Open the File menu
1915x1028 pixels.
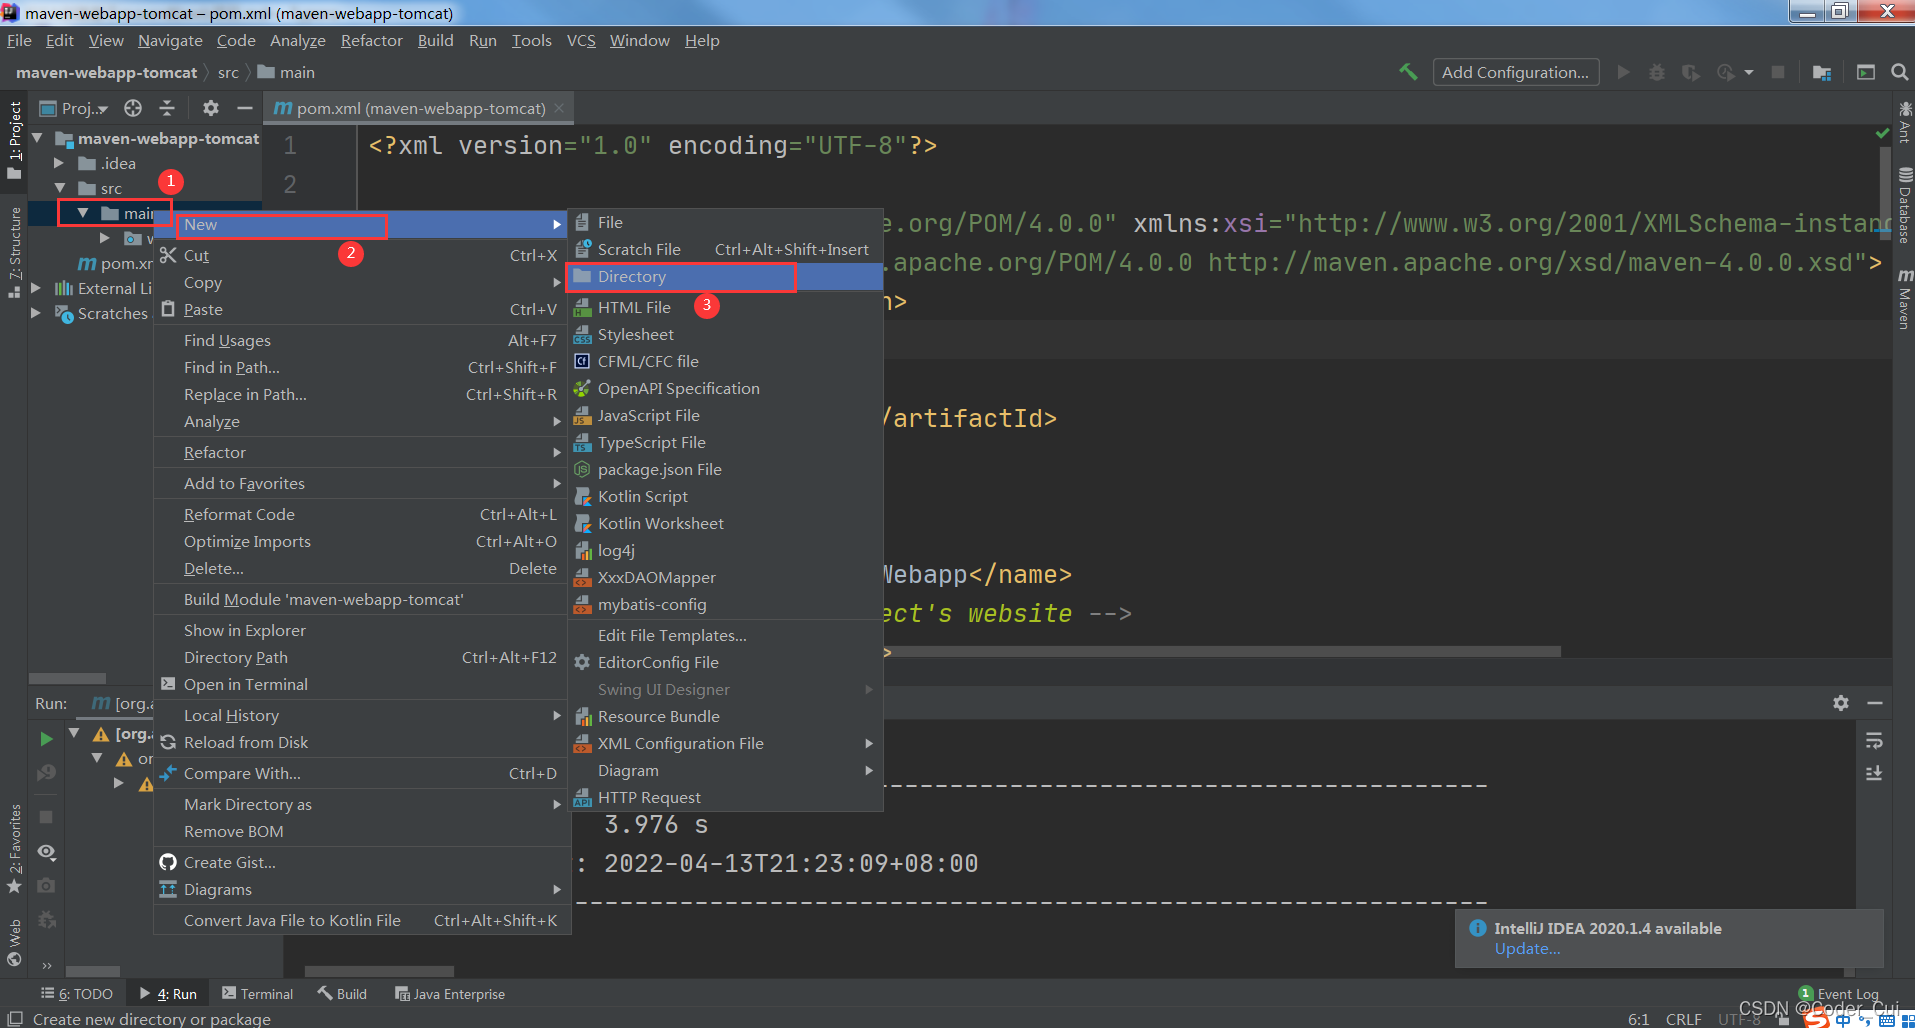19,40
